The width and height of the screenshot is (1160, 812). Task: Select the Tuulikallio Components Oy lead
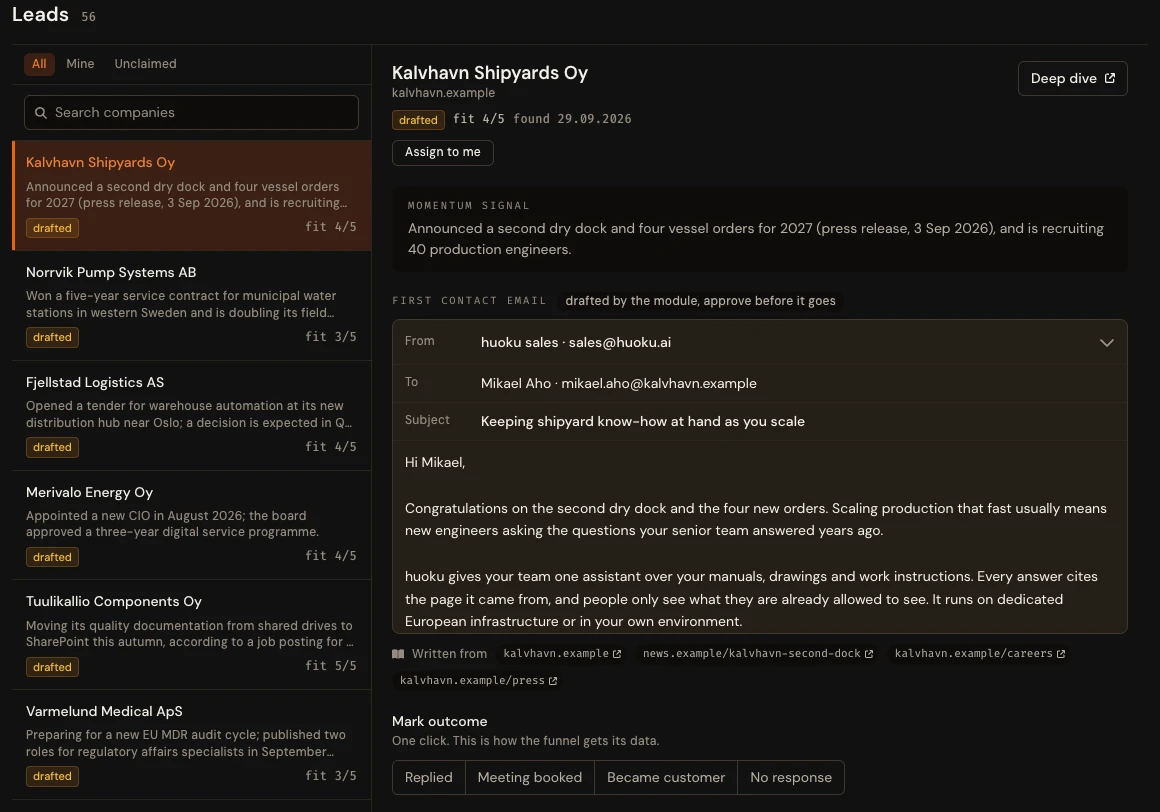[192, 635]
